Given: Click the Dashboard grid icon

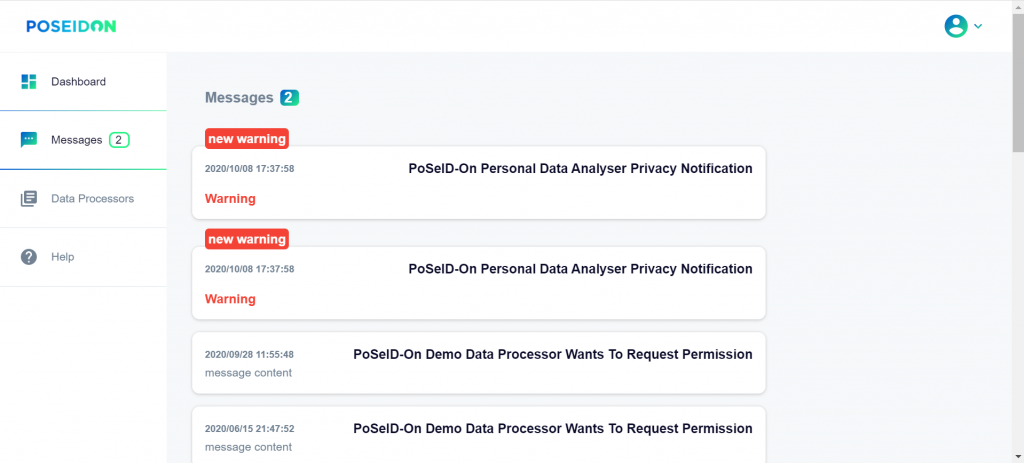Looking at the screenshot, I should [29, 82].
